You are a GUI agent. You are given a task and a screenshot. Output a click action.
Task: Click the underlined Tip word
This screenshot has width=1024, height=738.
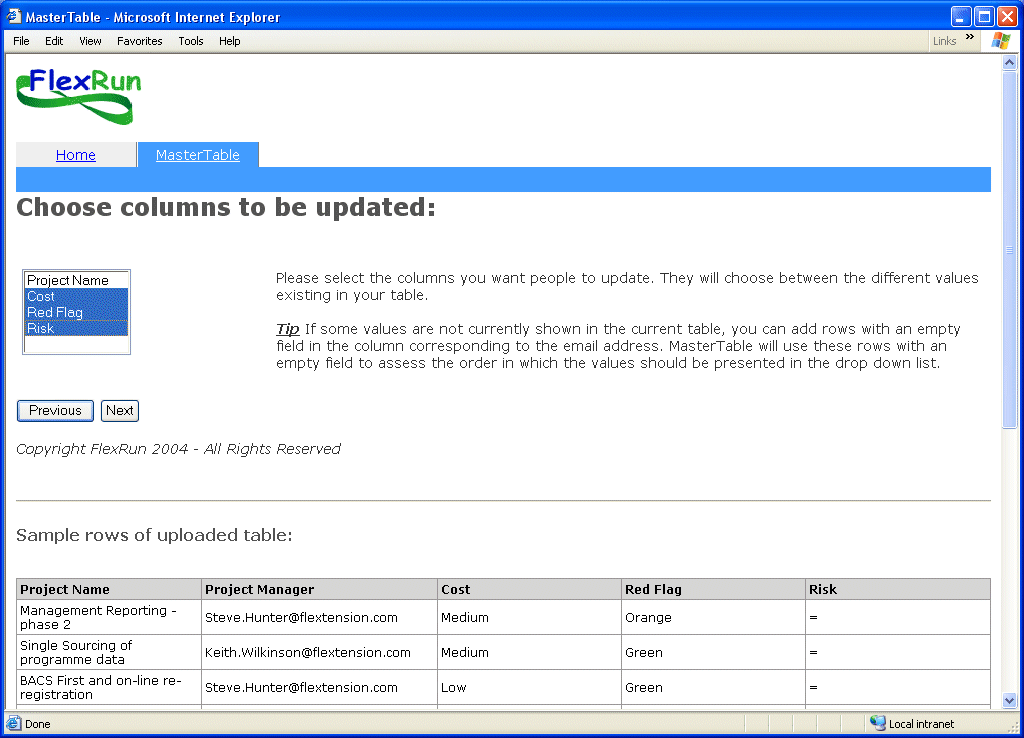click(287, 329)
